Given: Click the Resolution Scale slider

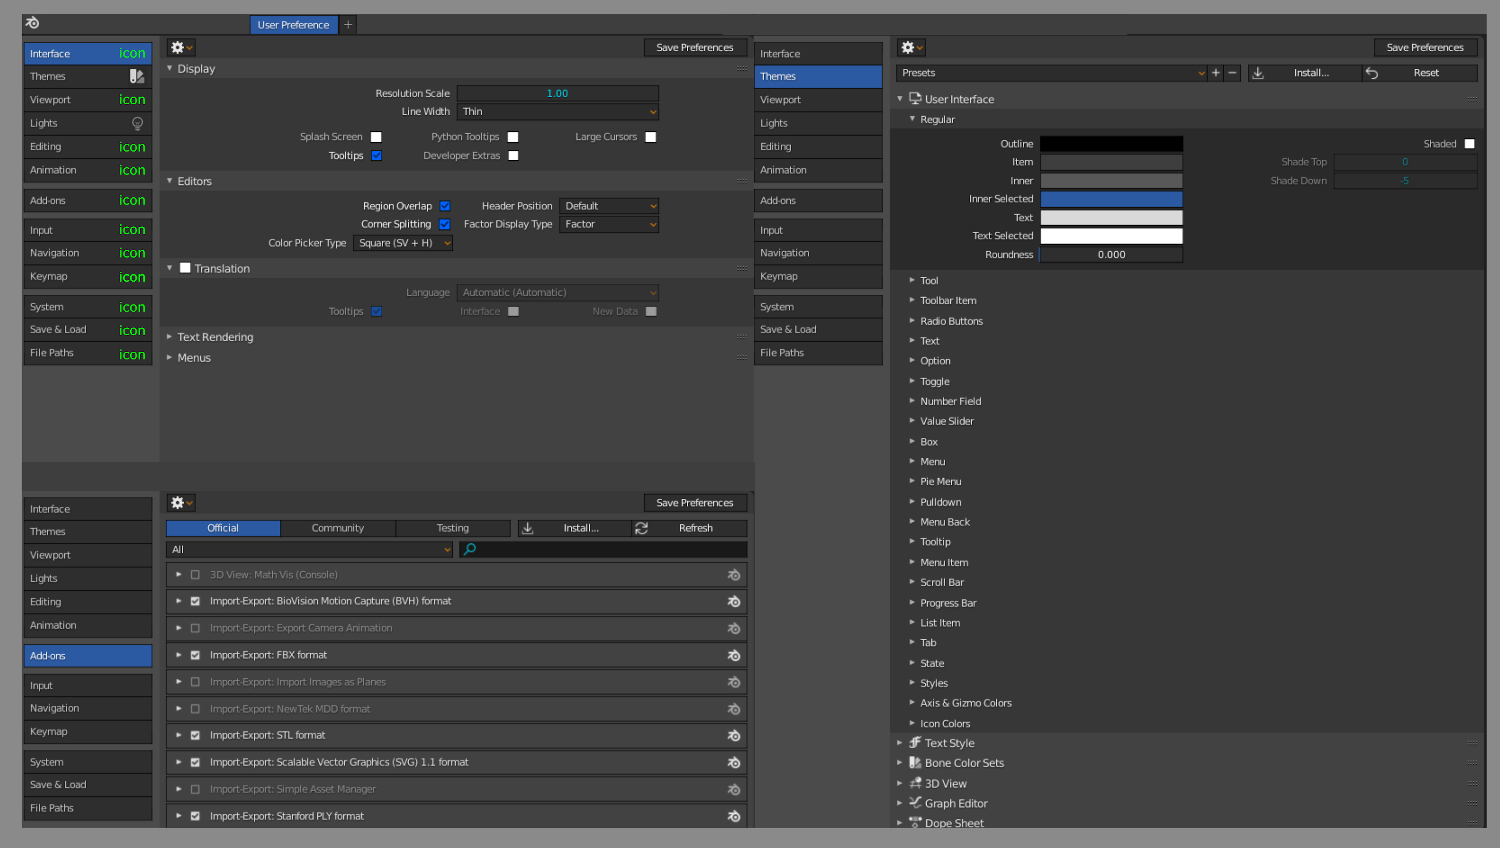Looking at the screenshot, I should (558, 93).
